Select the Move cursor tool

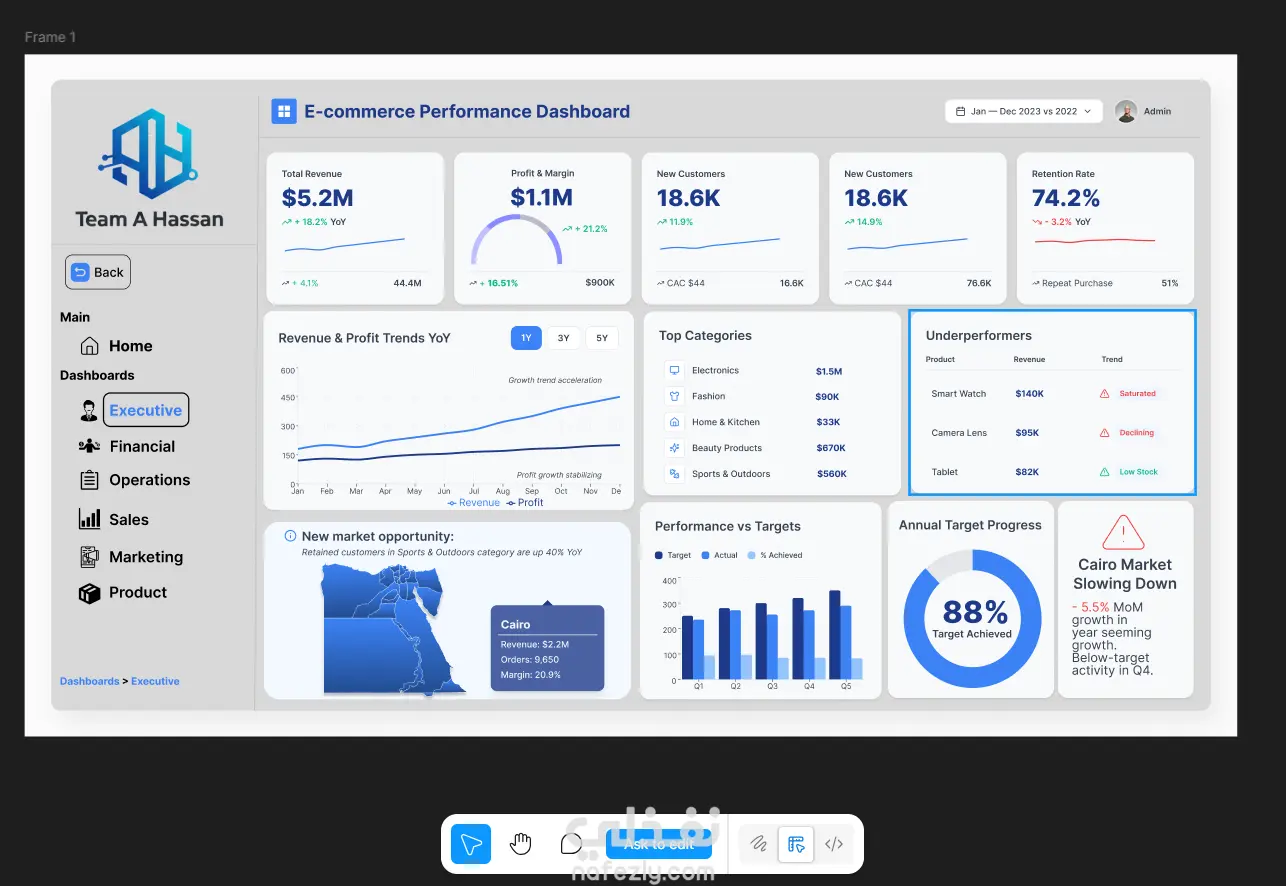(x=471, y=844)
